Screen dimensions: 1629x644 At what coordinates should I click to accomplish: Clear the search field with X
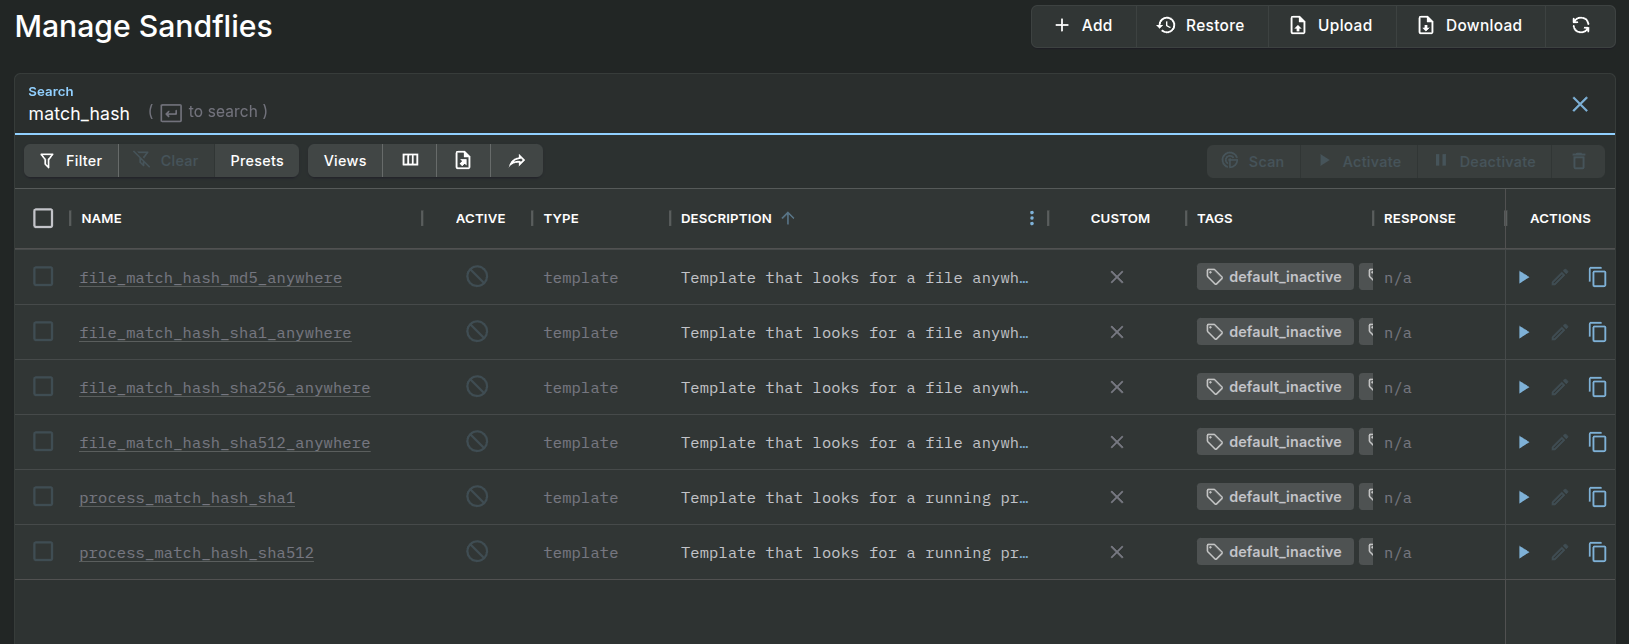(1580, 104)
